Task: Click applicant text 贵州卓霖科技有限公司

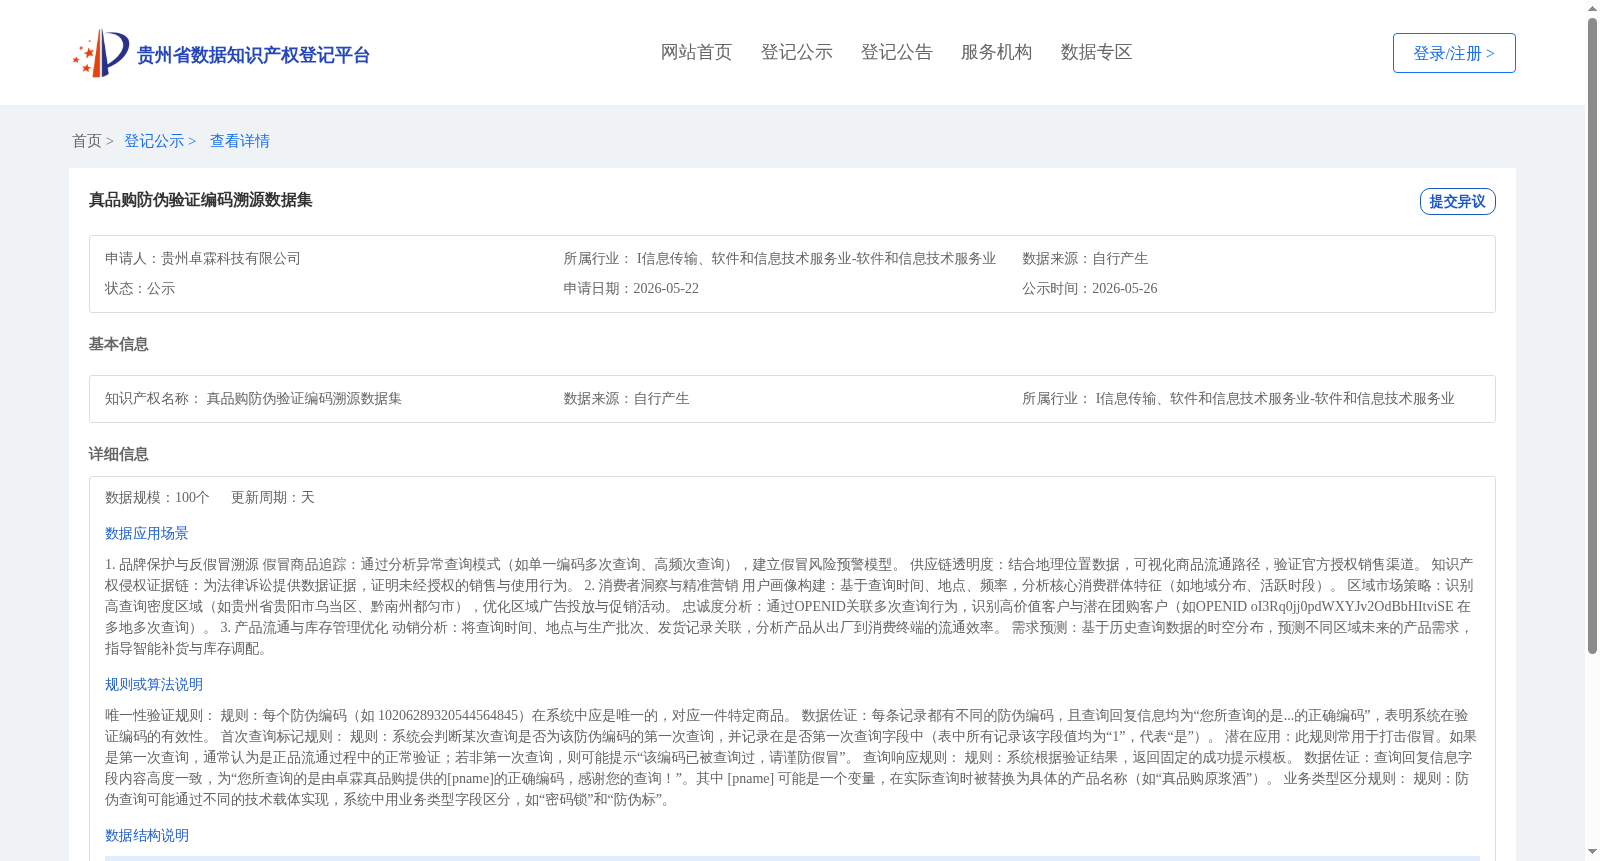Action: tap(231, 258)
